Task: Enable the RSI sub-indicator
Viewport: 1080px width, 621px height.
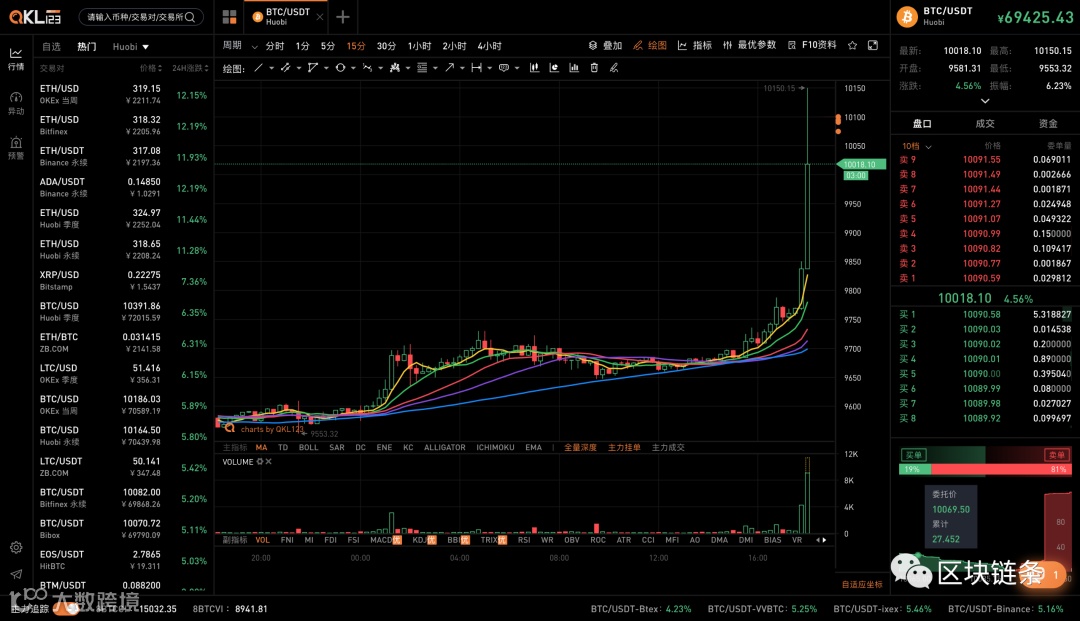Action: pyautogui.click(x=524, y=540)
